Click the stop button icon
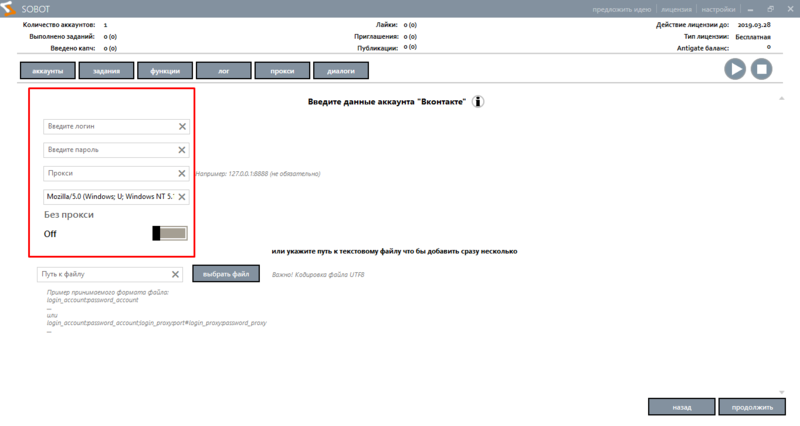The image size is (800, 426). (x=762, y=69)
